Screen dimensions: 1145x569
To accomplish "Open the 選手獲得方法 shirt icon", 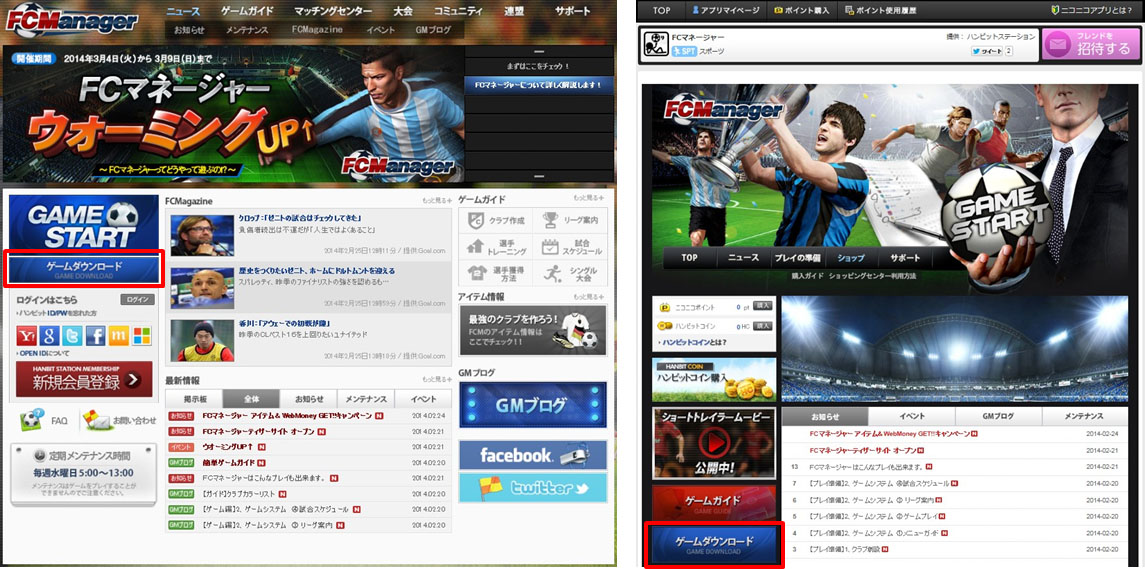I will pos(495,274).
